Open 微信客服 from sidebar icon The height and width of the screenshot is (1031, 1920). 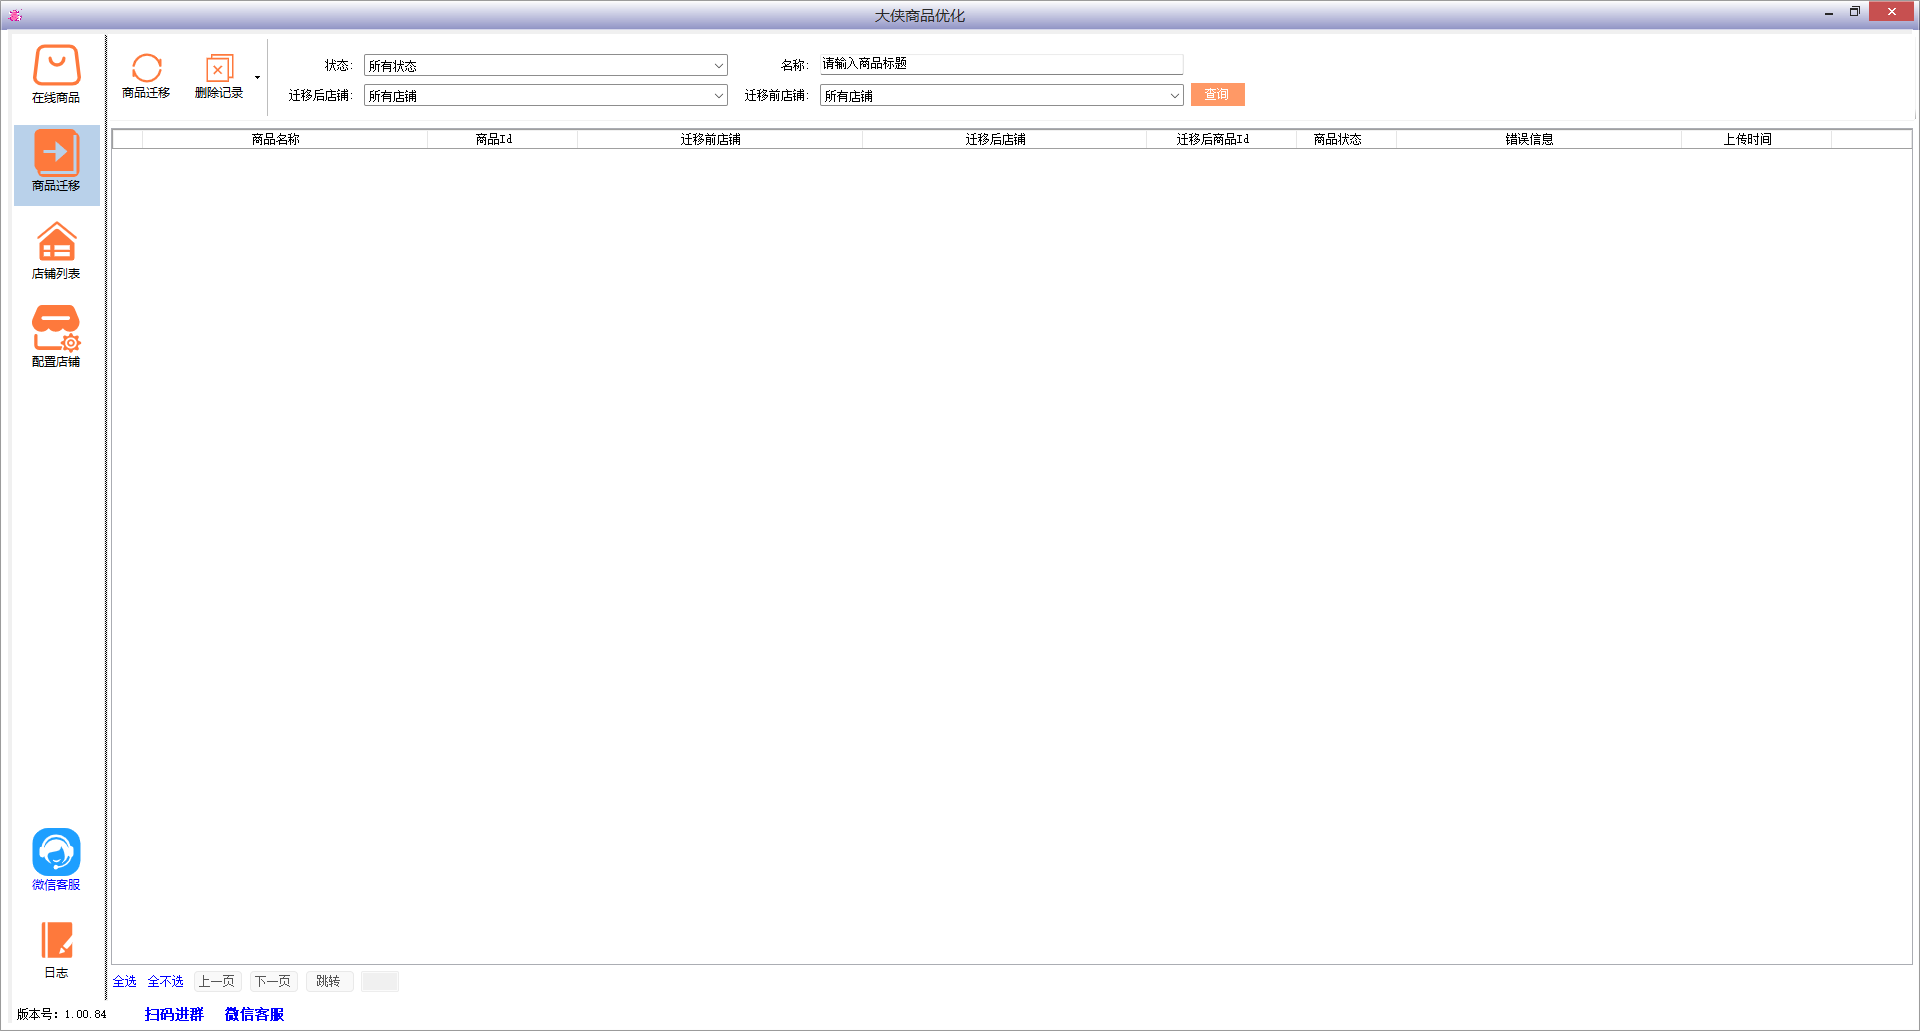(x=56, y=860)
